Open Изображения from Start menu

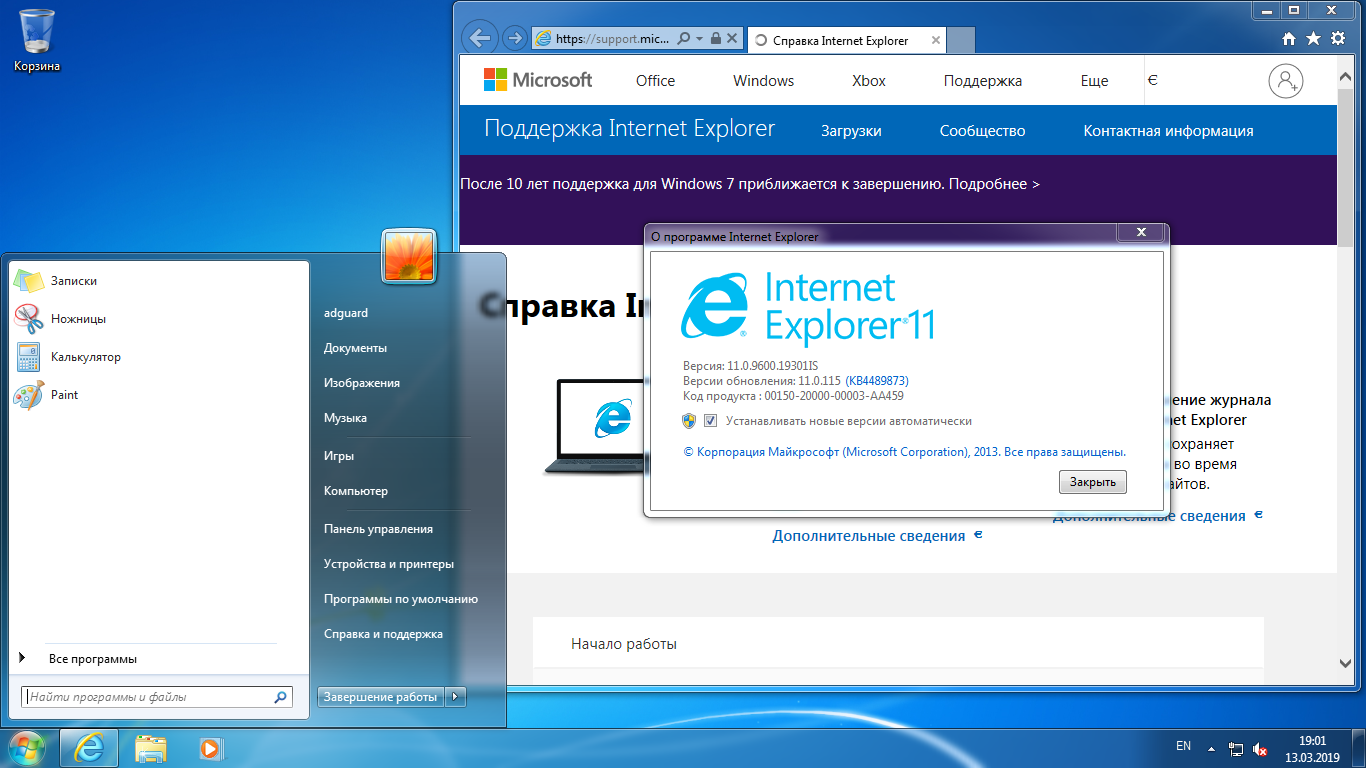[x=361, y=383]
